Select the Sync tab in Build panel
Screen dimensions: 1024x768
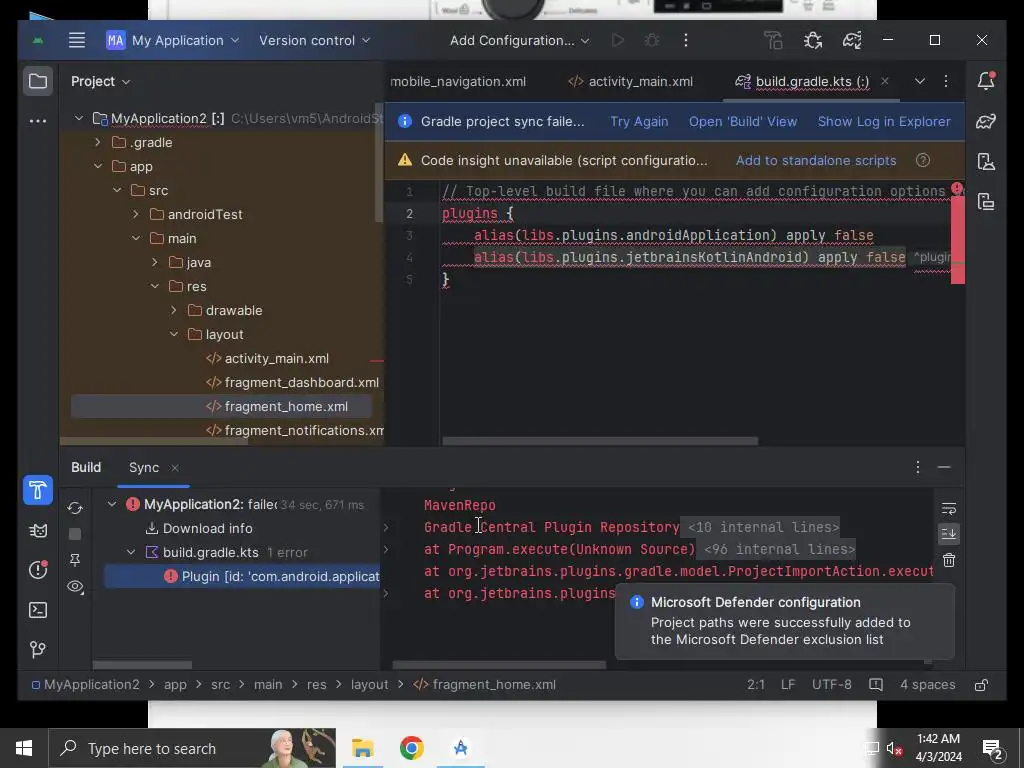[x=144, y=468]
